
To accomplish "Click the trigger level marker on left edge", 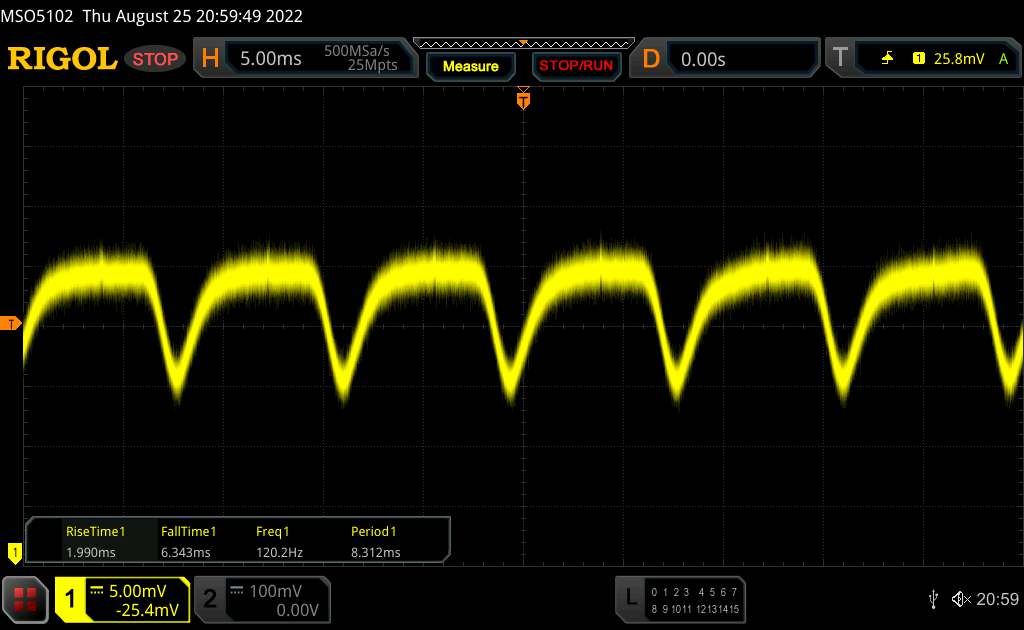I will tap(11, 323).
